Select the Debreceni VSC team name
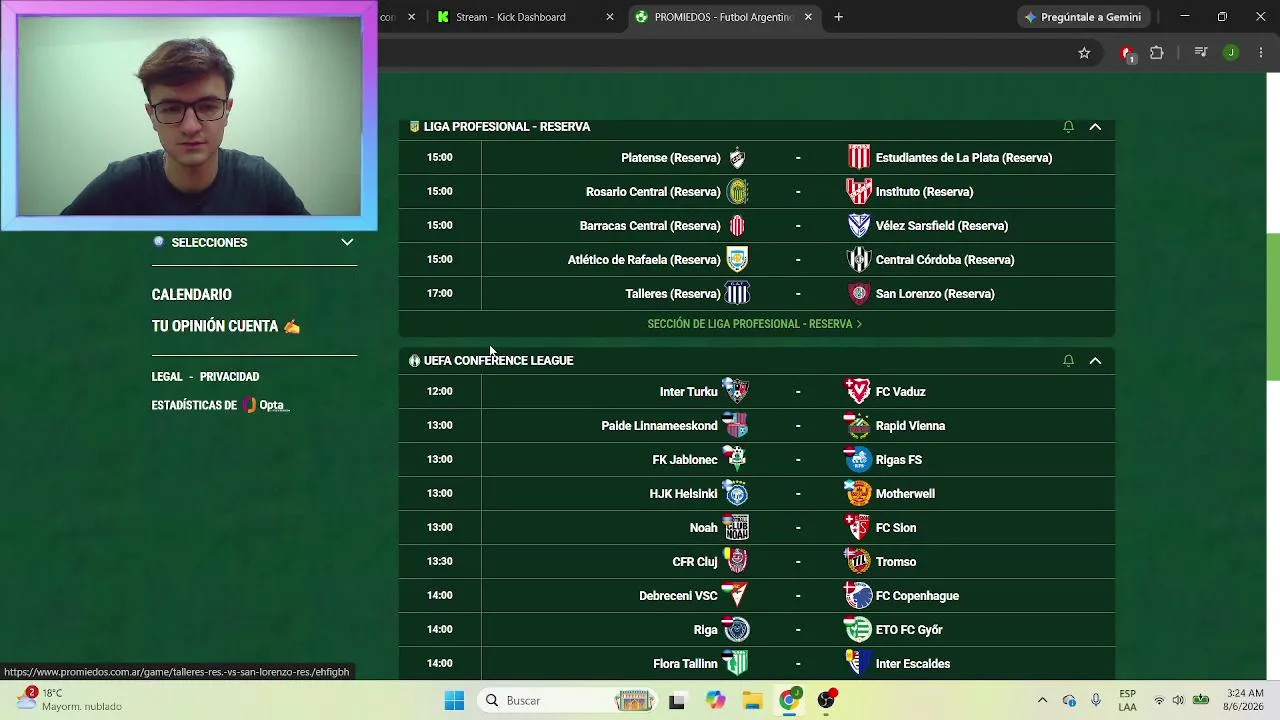This screenshot has height=720, width=1280. coord(678,596)
